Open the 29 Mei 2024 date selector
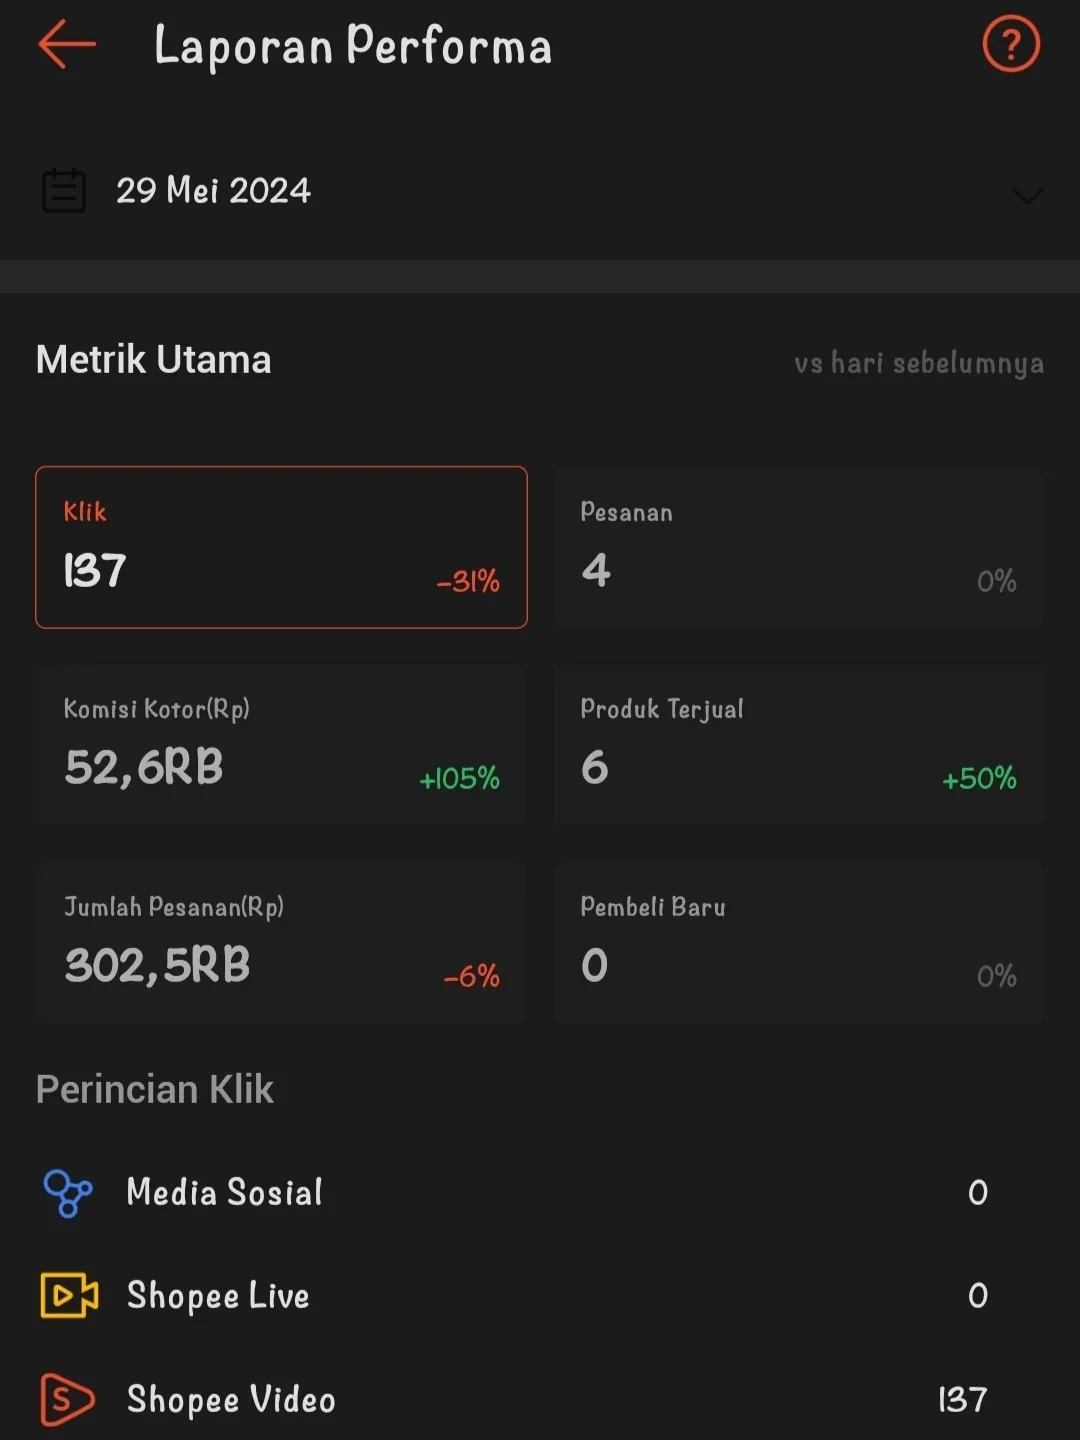Screen dimensions: 1080x1440 click(213, 190)
